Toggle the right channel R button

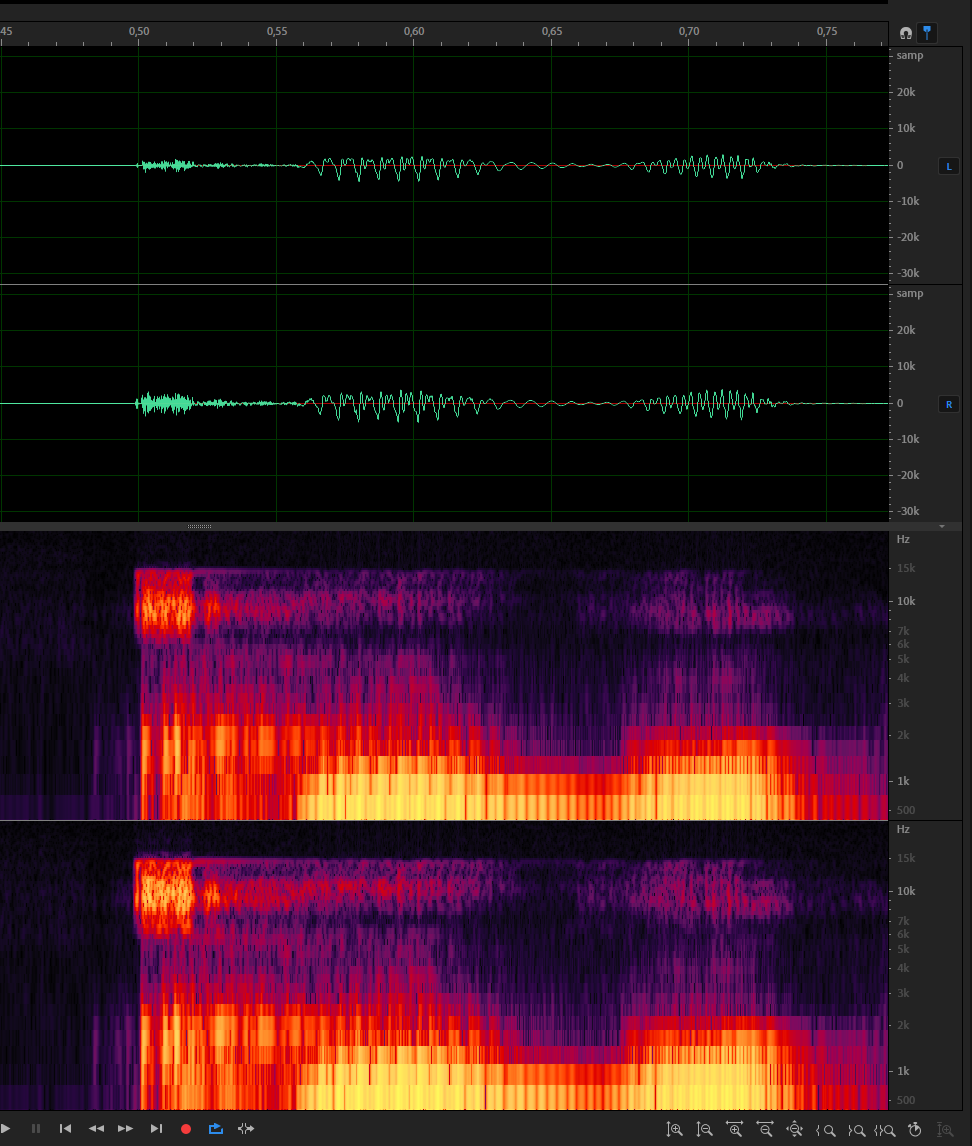pos(949,404)
